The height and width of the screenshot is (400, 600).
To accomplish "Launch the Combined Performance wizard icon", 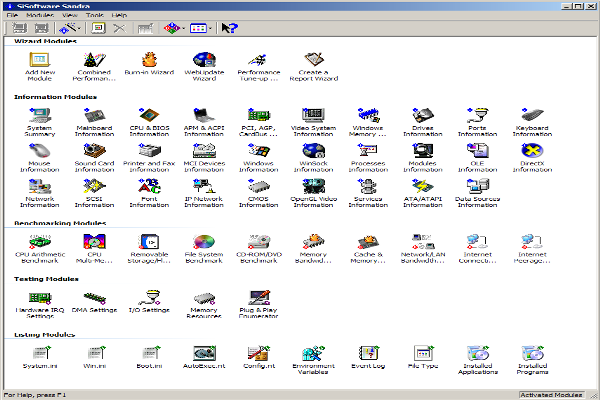I will click(95, 60).
